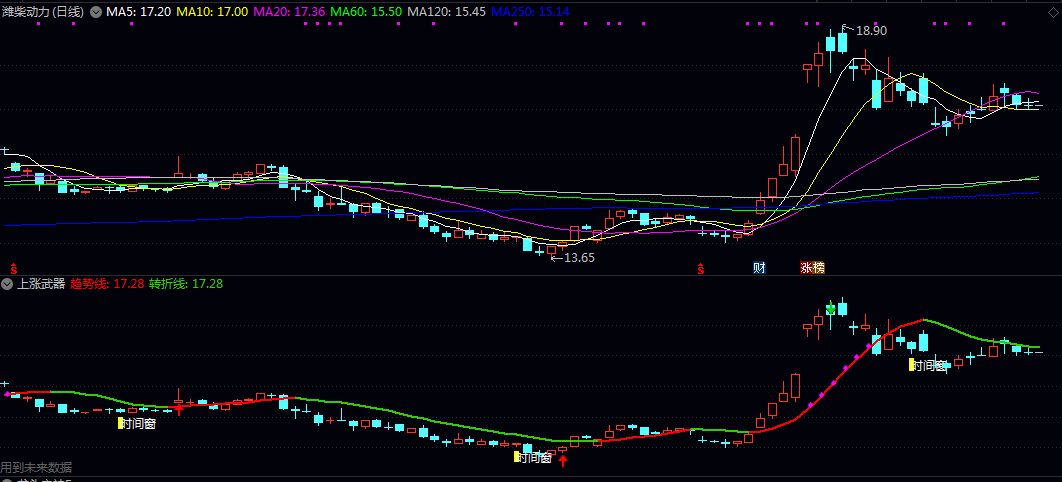Click the 财 financial event marker
Image resolution: width=1062 pixels, height=482 pixels.
coord(759,267)
